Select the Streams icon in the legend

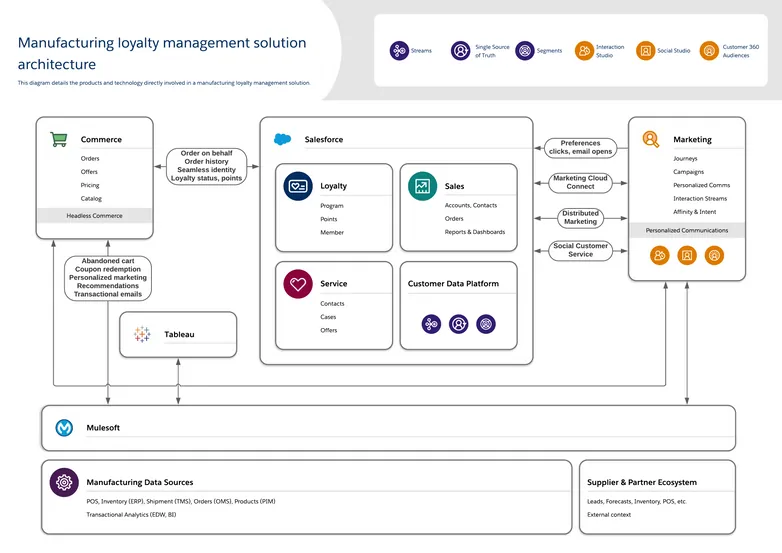(399, 50)
